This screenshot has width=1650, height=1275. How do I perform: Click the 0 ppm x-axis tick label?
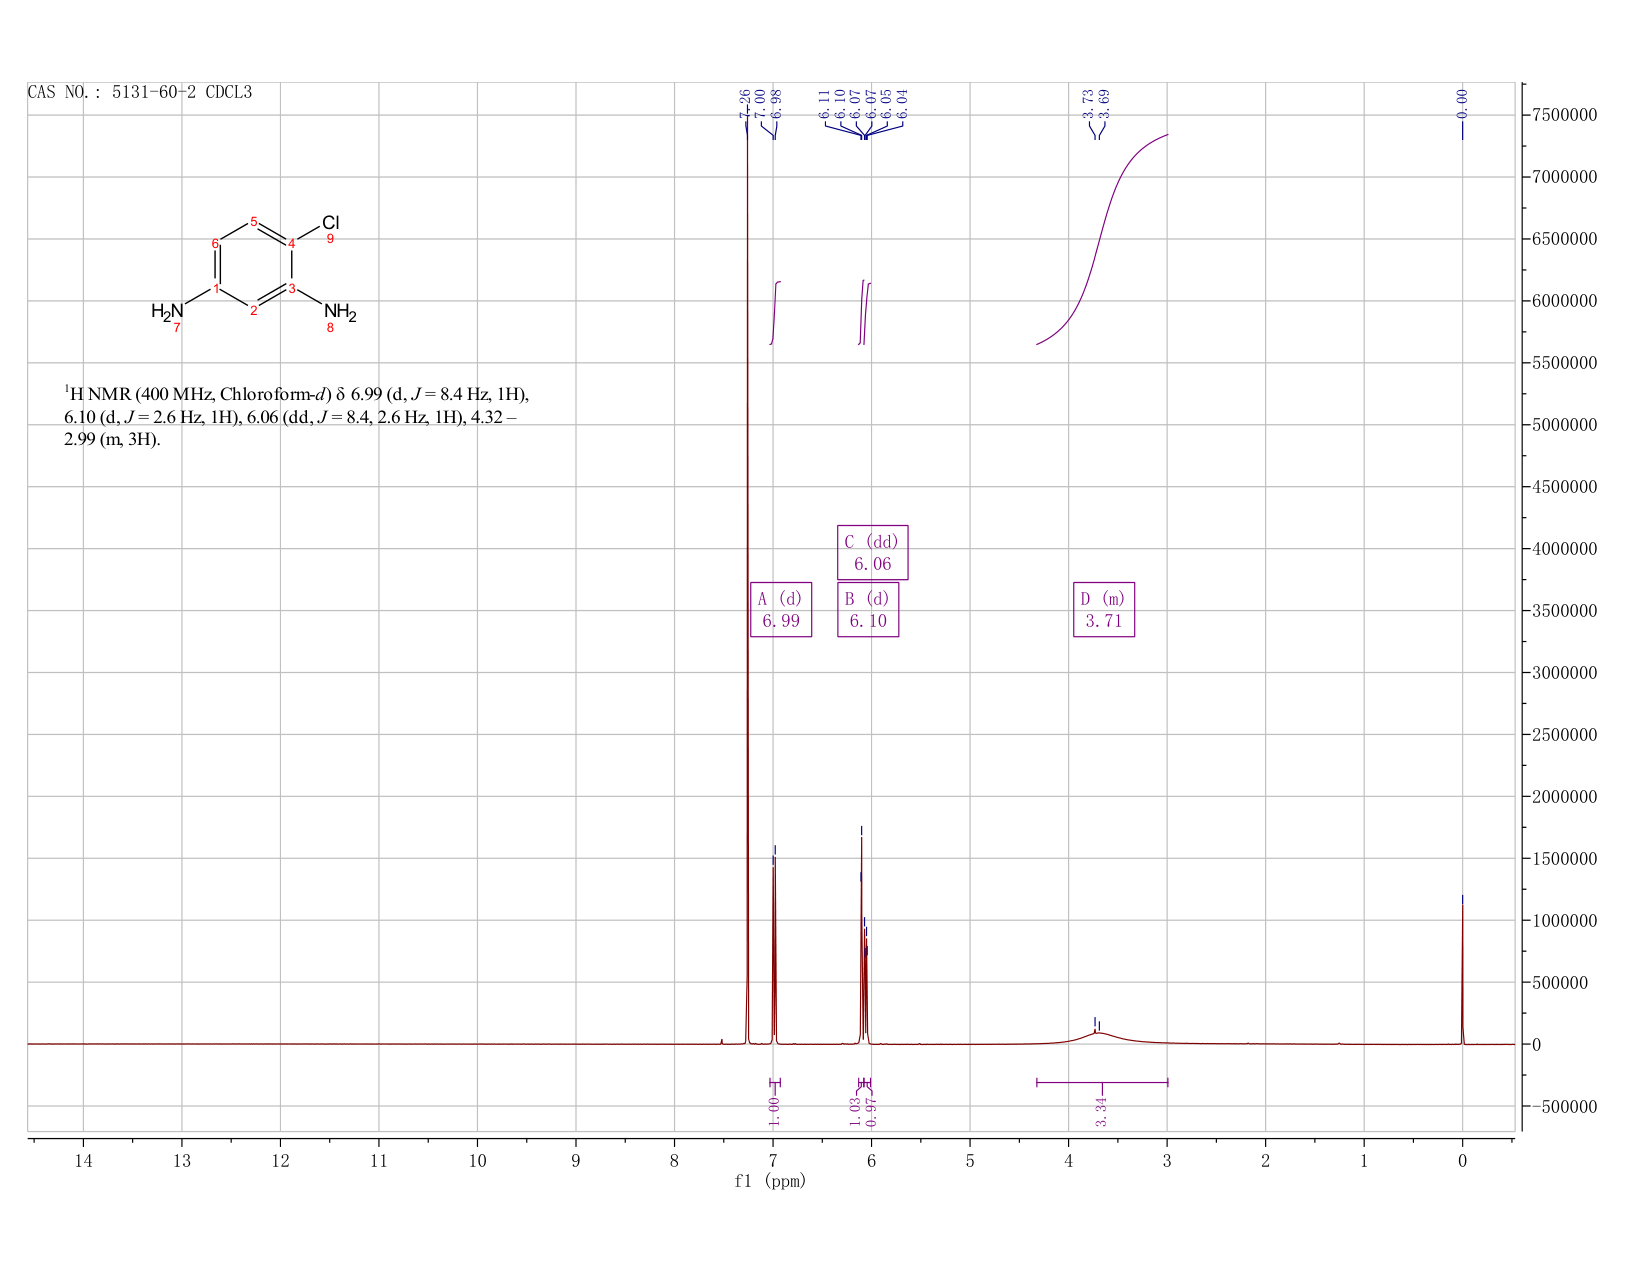pyautogui.click(x=1462, y=1160)
